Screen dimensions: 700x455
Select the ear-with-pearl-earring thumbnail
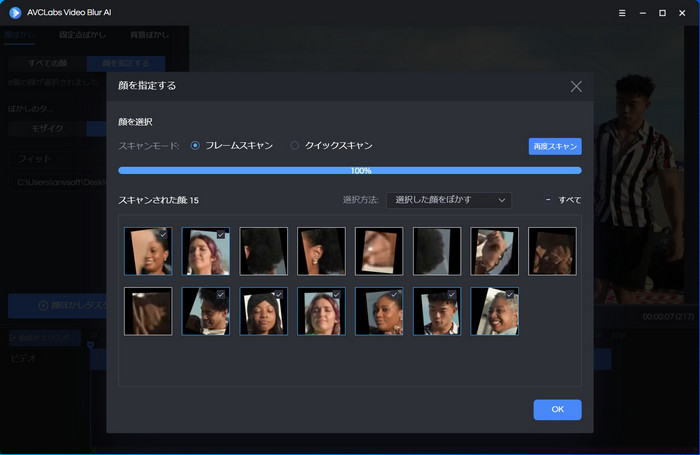click(x=321, y=251)
